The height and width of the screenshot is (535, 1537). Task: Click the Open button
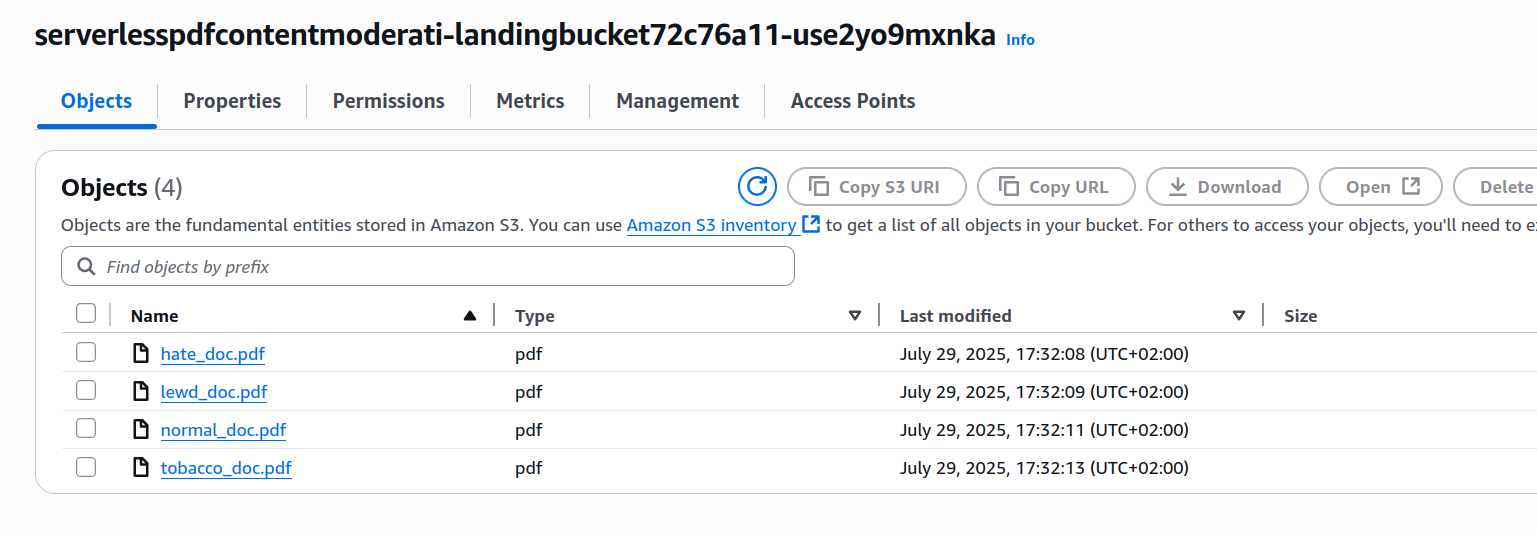(x=1381, y=187)
